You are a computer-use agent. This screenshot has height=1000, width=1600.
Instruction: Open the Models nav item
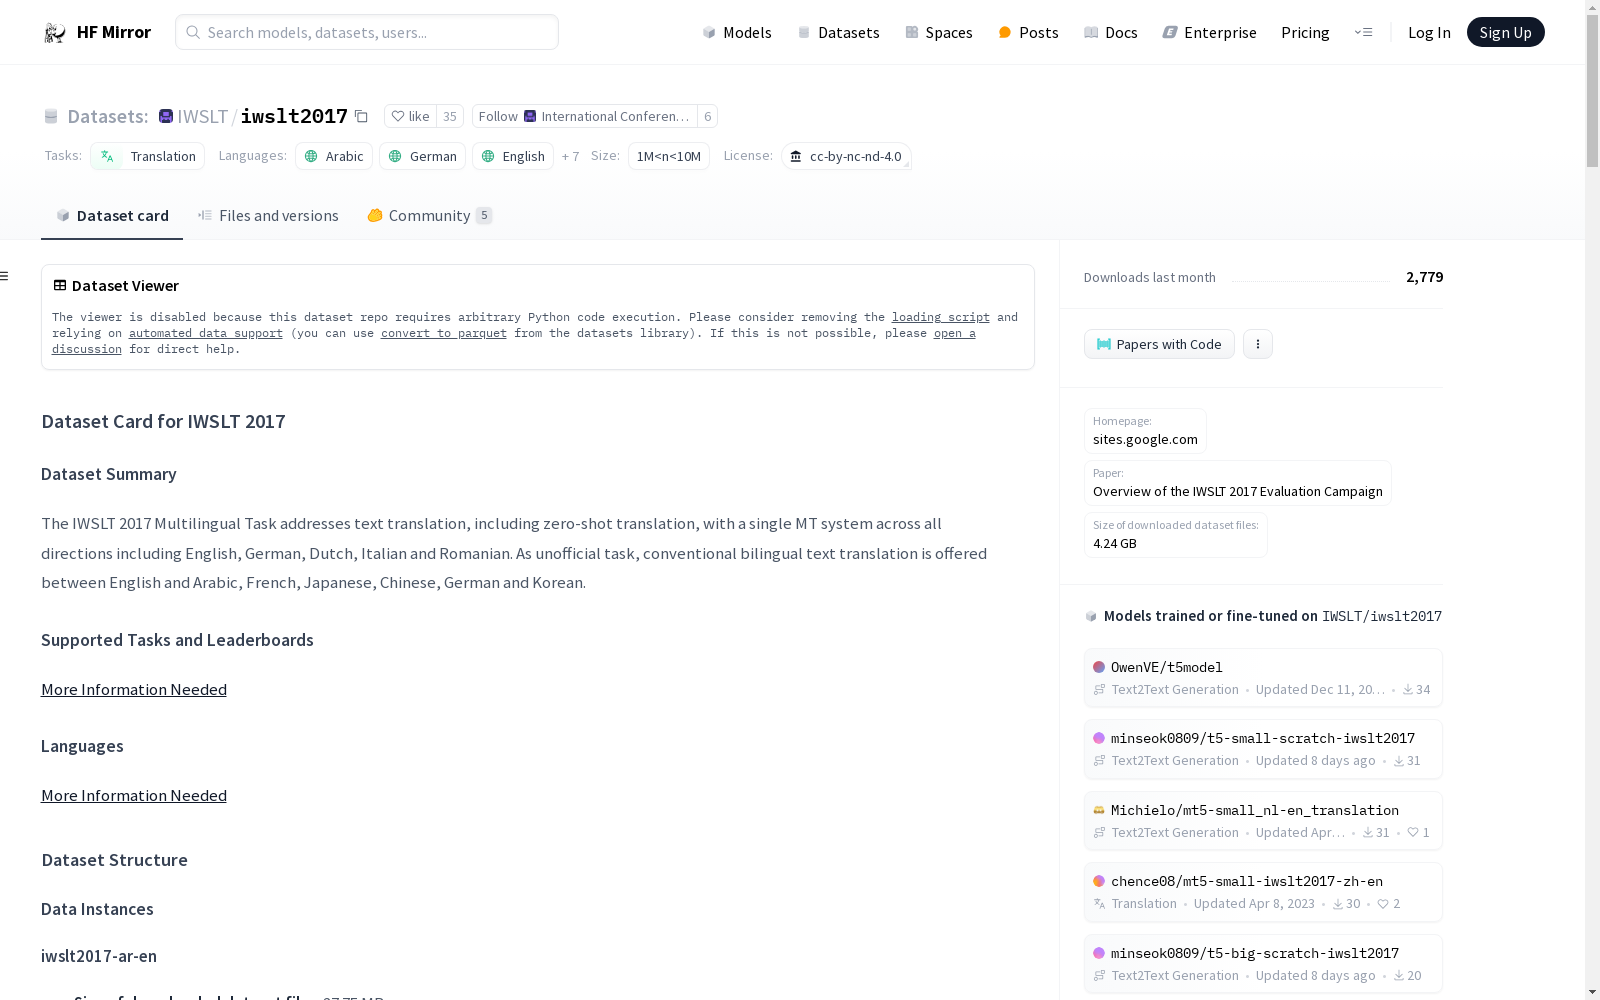tap(737, 32)
